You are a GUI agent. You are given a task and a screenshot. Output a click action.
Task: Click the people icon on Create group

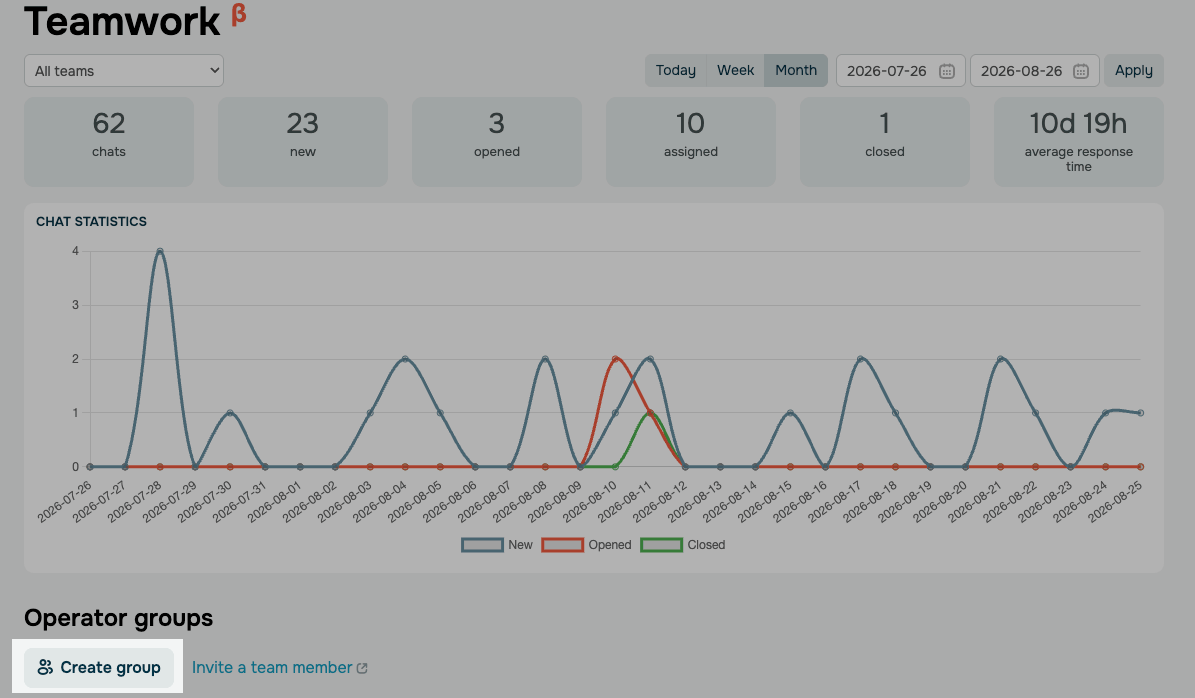pyautogui.click(x=45, y=668)
